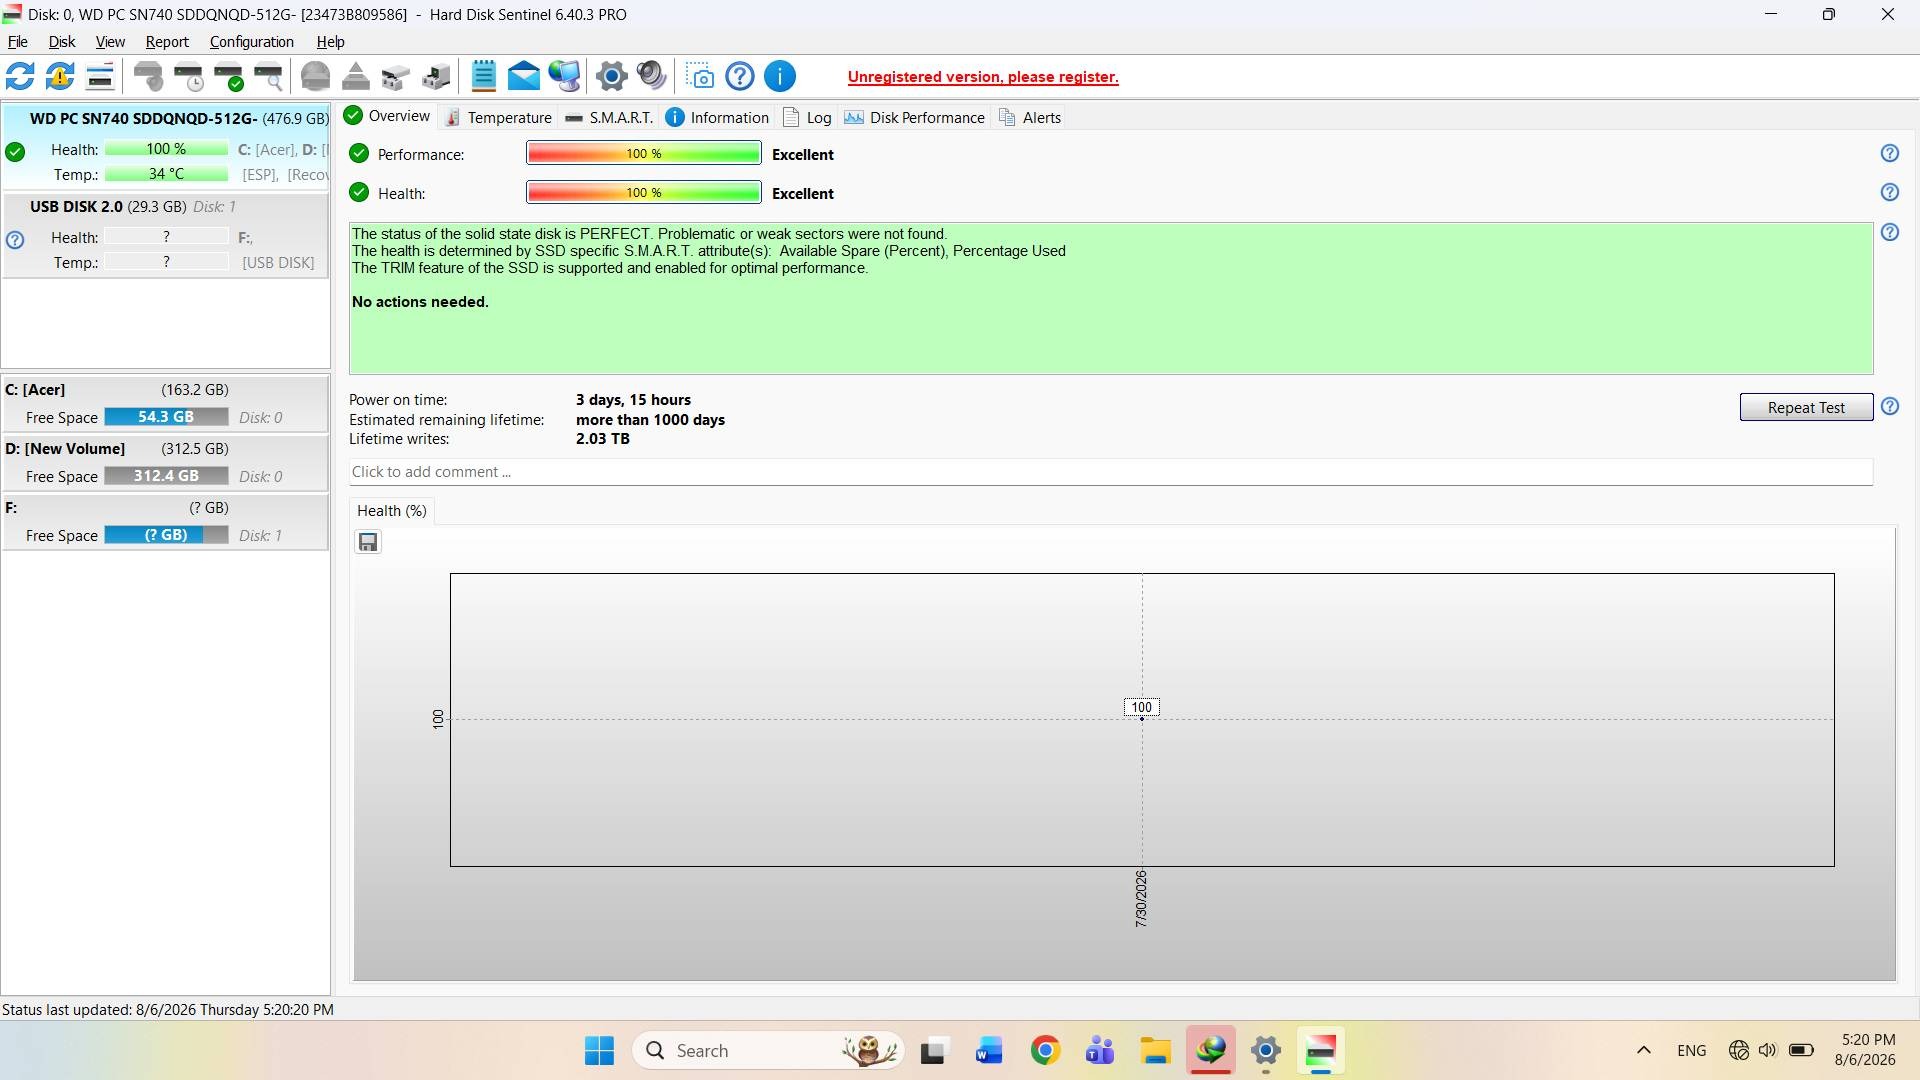
Task: Click the 'Status last updated' status bar text
Action: (168, 1010)
